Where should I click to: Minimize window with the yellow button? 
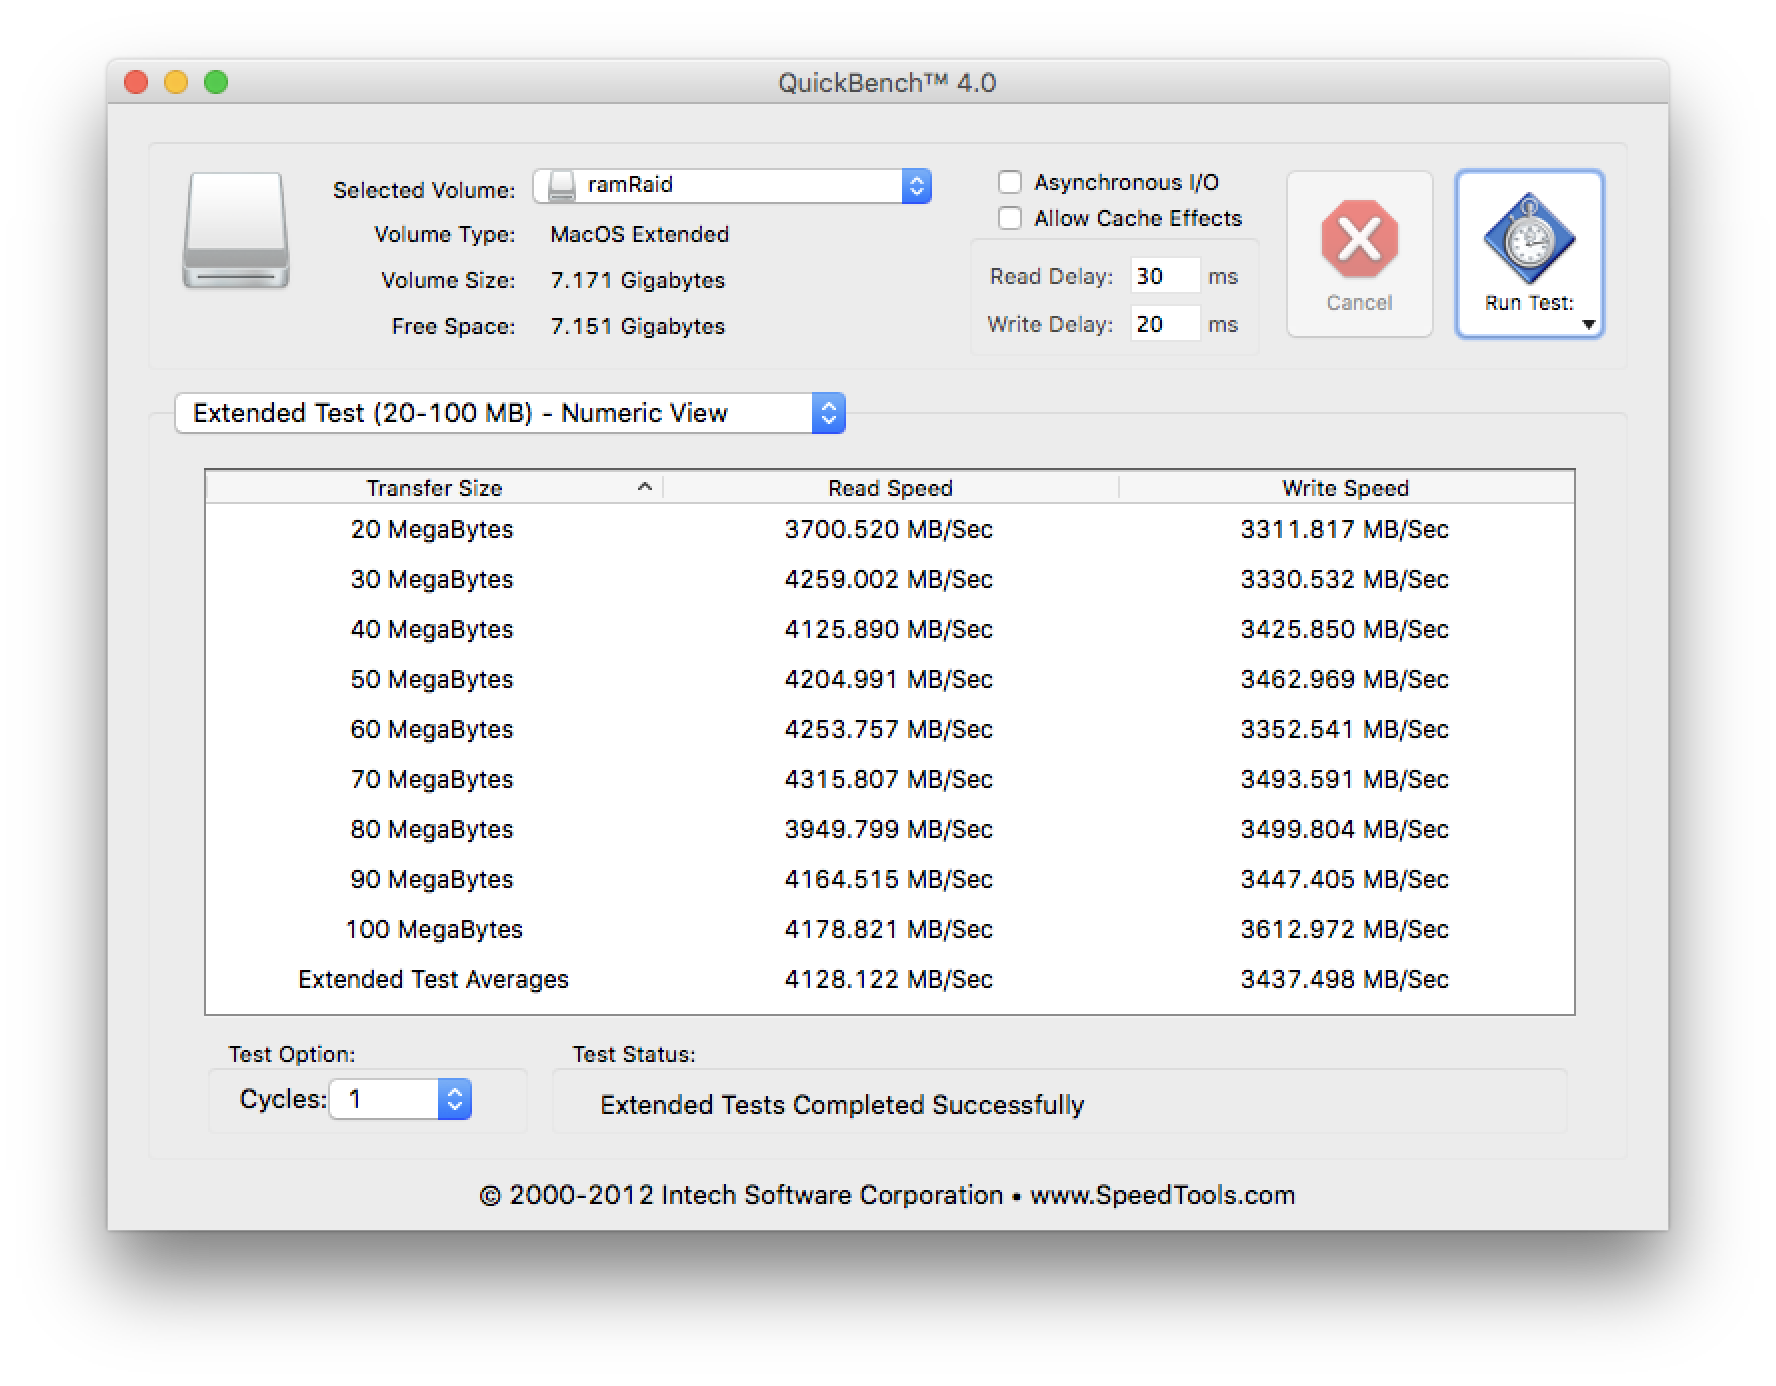coord(176,82)
